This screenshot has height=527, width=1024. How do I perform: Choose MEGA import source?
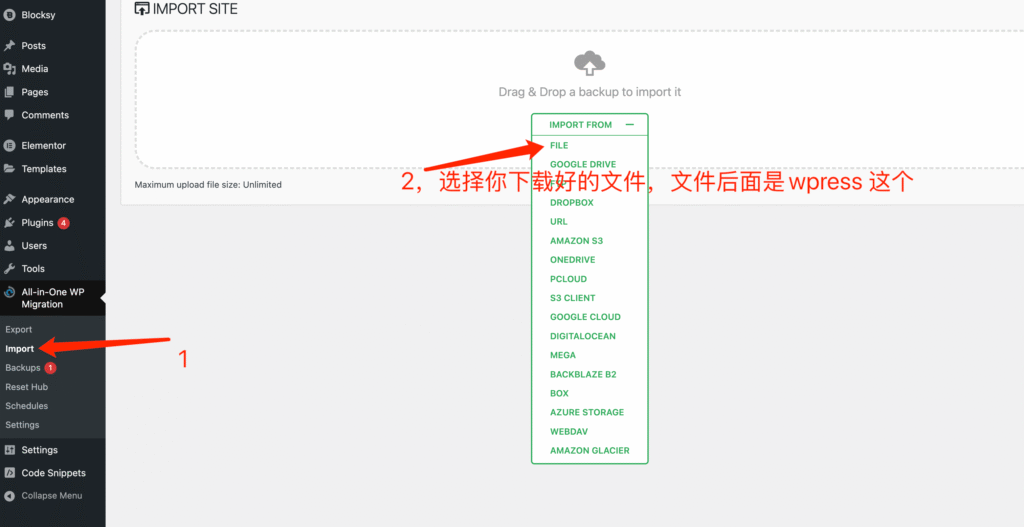pos(562,355)
